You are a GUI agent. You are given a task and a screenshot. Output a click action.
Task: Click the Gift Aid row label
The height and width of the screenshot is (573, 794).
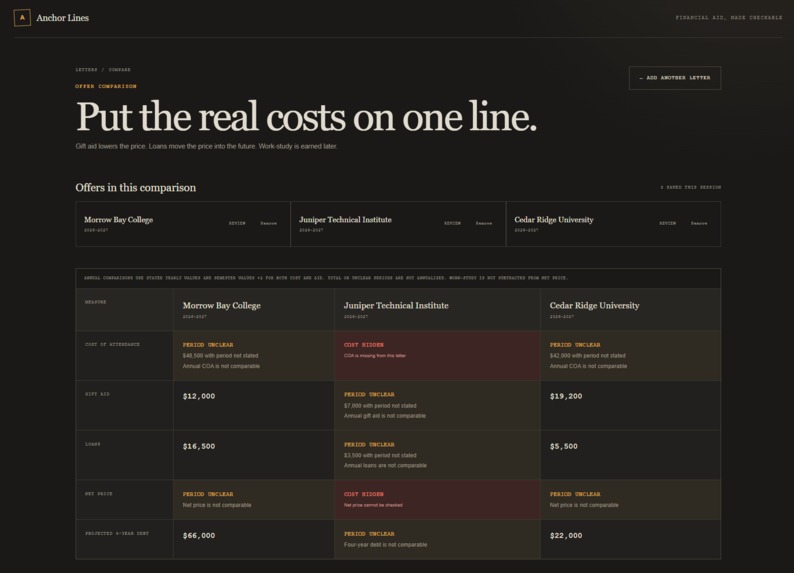point(97,394)
